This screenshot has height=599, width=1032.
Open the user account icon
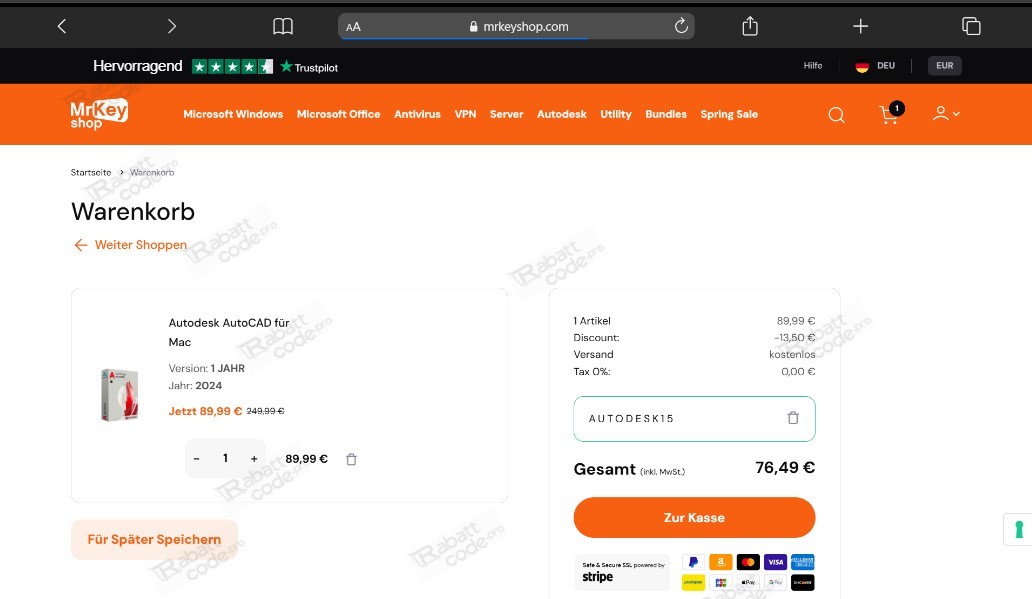point(941,114)
